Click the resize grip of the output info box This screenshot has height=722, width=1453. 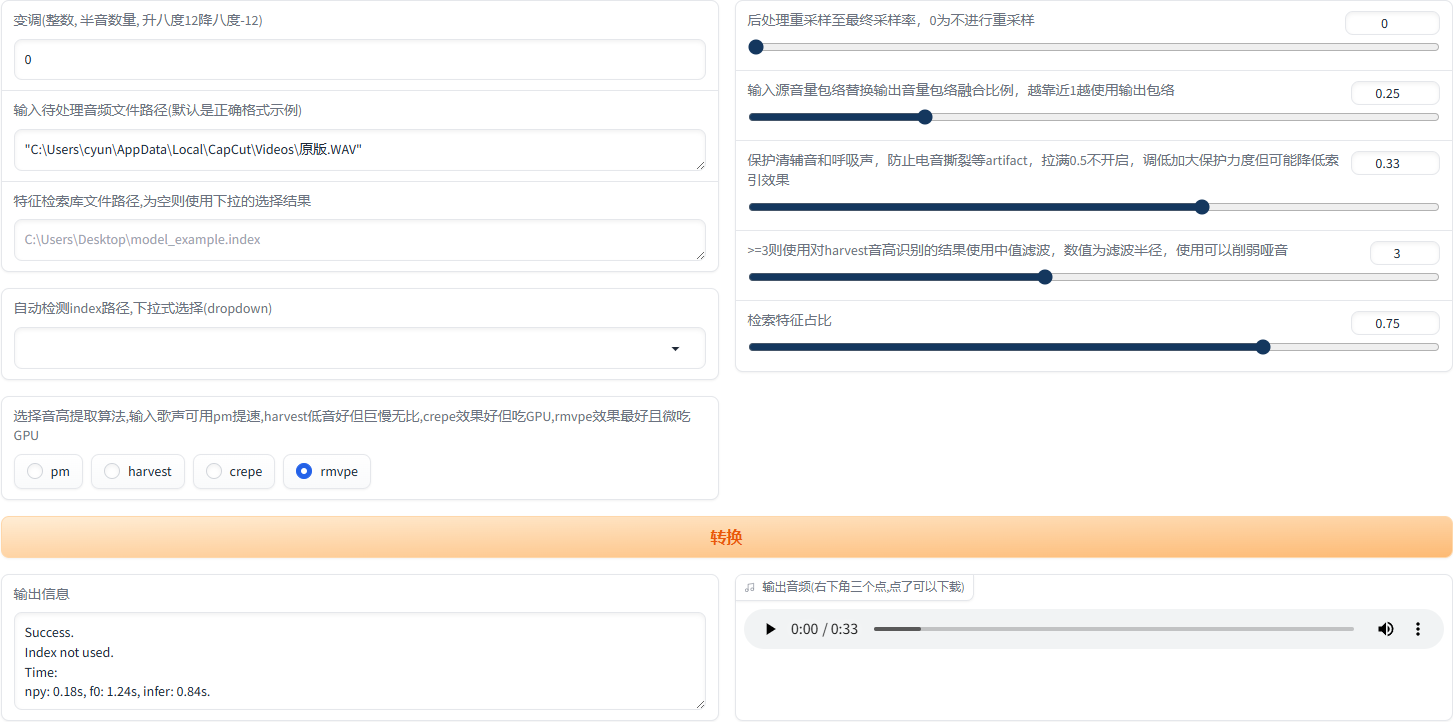pyautogui.click(x=699, y=703)
